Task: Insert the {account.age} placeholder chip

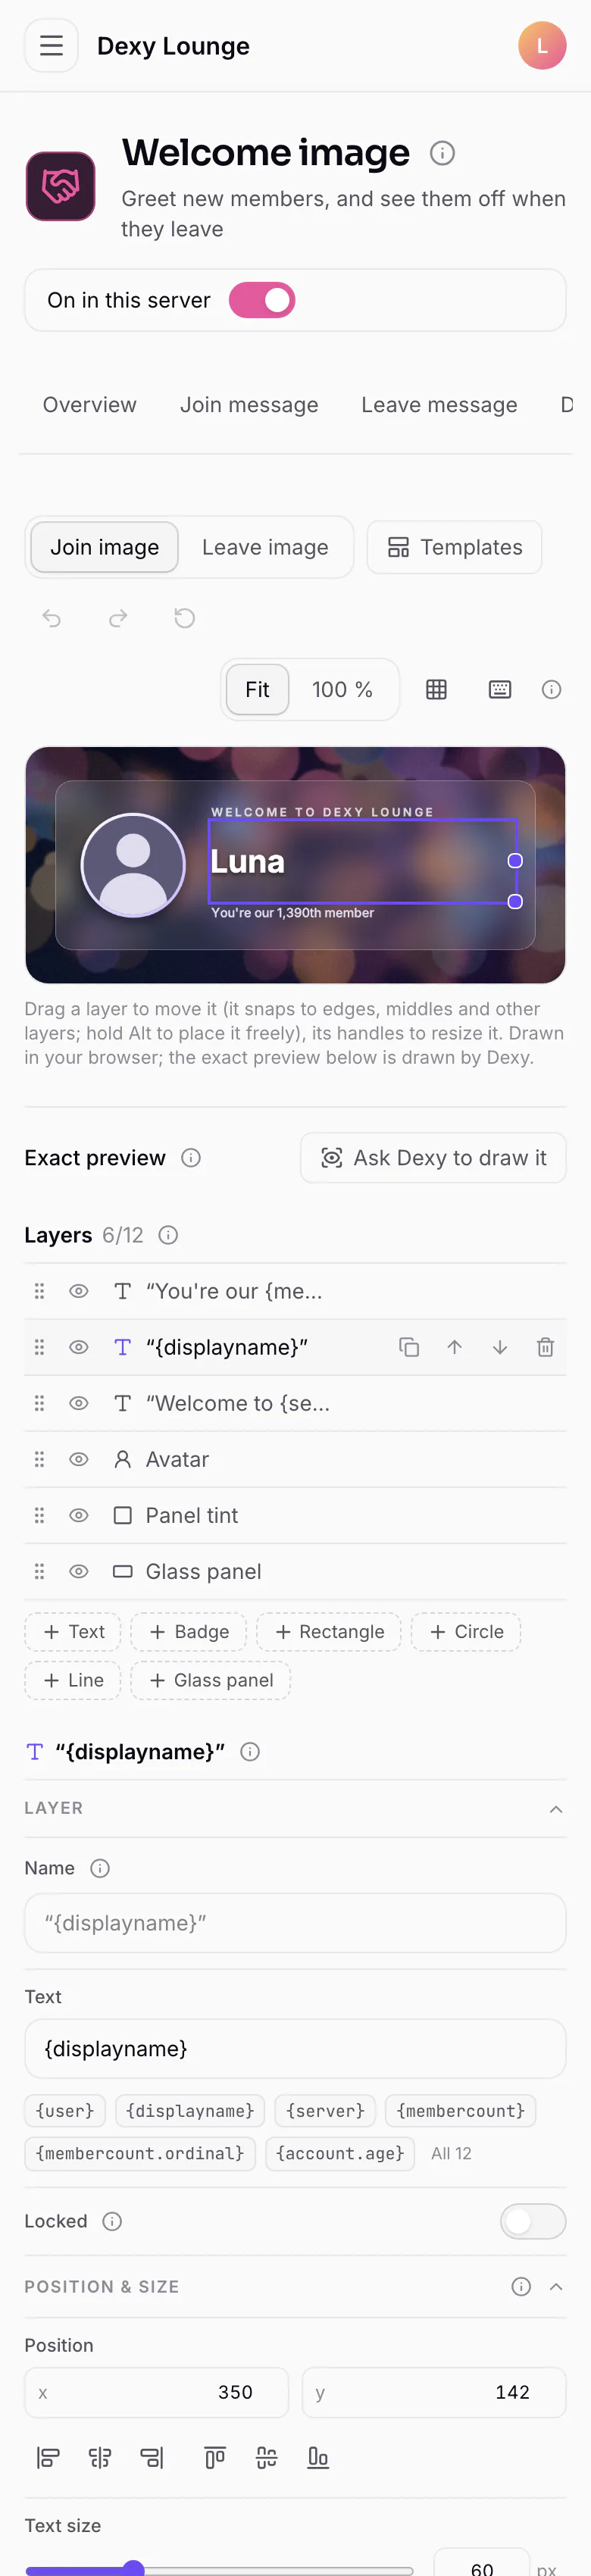Action: 340,2154
